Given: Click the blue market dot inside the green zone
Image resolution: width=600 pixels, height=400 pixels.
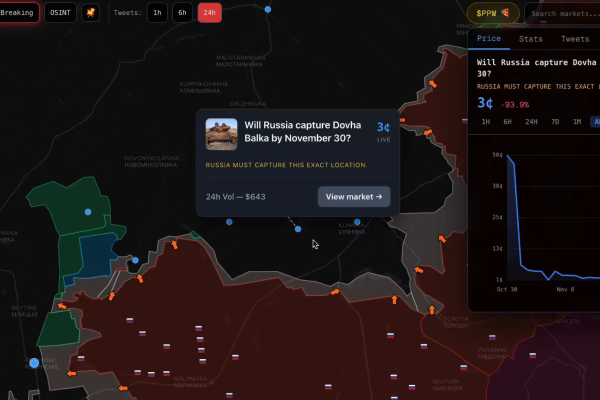Looking at the screenshot, I should coord(88,212).
